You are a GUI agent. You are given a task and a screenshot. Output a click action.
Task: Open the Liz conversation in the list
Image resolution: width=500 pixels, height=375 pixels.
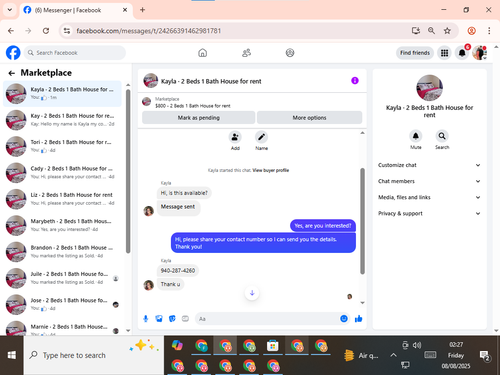point(62,199)
